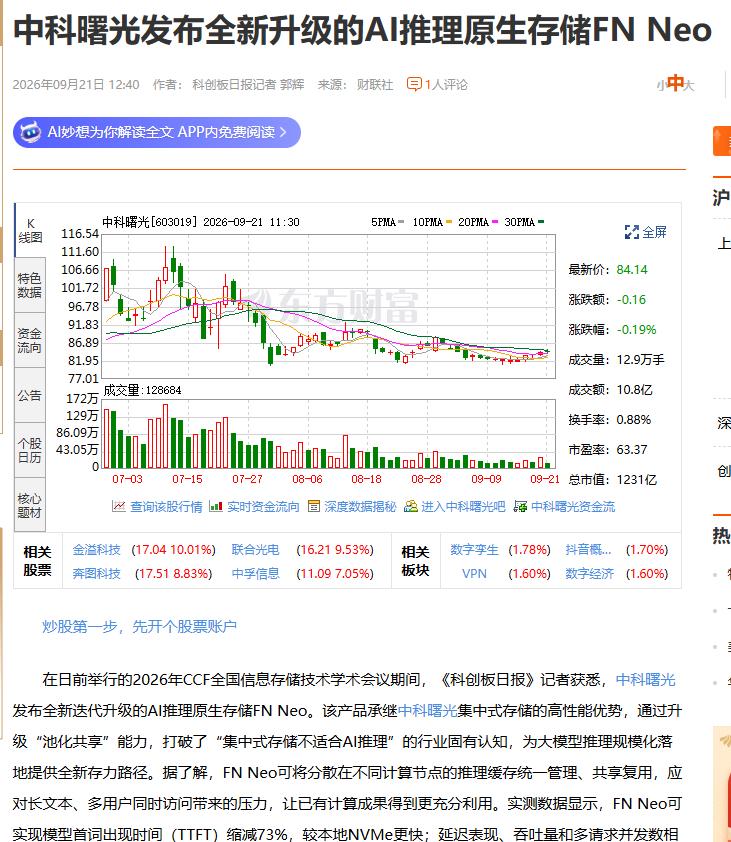Open related stock 联合光电
Image resolution: width=731 pixels, height=842 pixels.
[x=256, y=549]
